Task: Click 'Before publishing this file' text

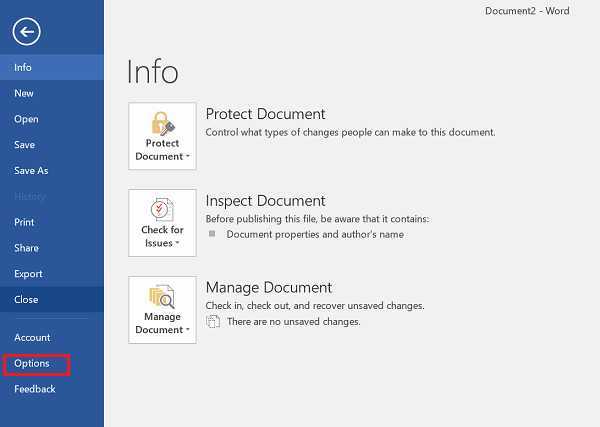Action: point(317,219)
